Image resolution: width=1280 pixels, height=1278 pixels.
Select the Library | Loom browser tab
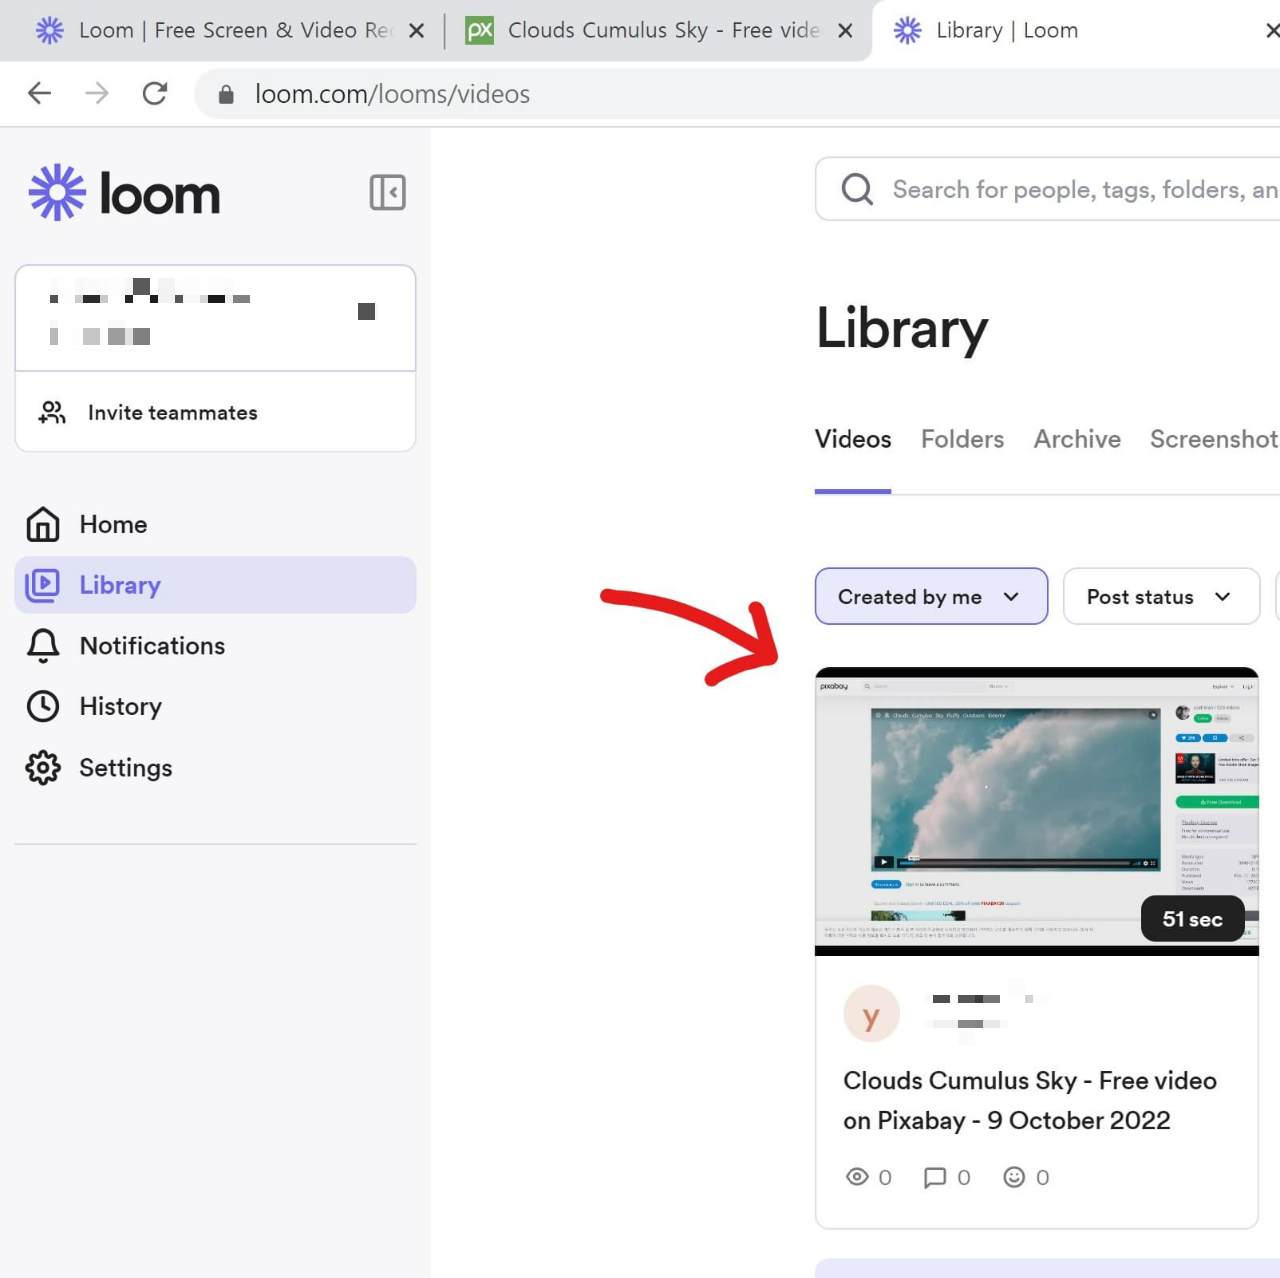pyautogui.click(x=1076, y=30)
